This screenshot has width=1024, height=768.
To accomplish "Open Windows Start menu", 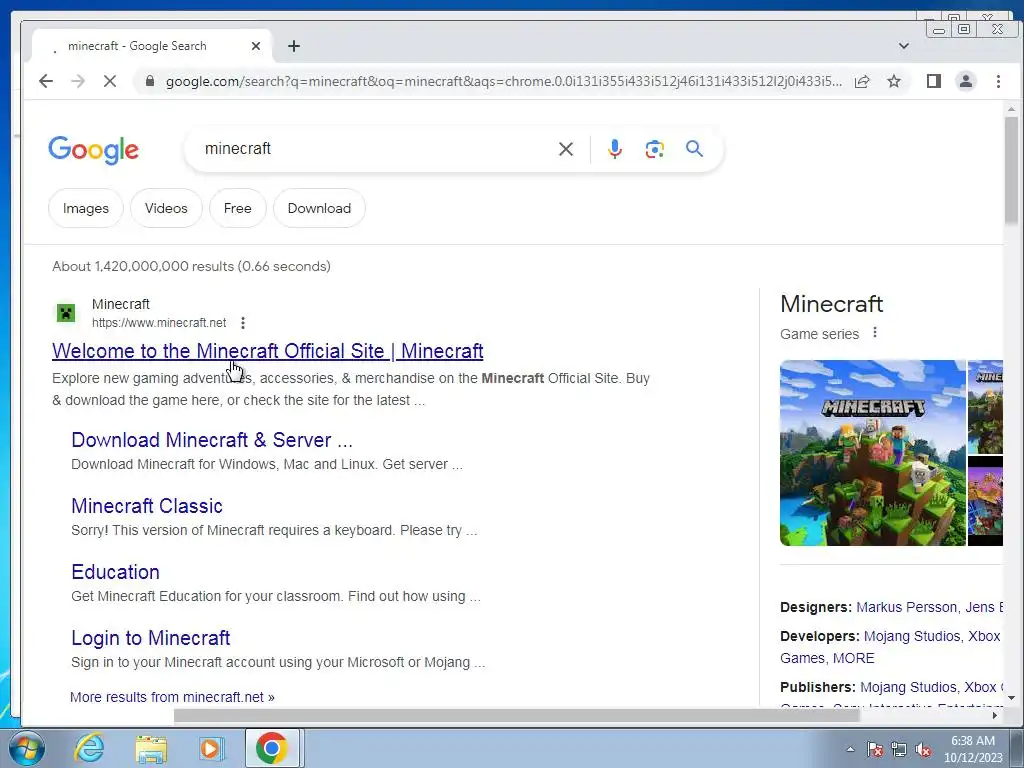I will point(26,748).
